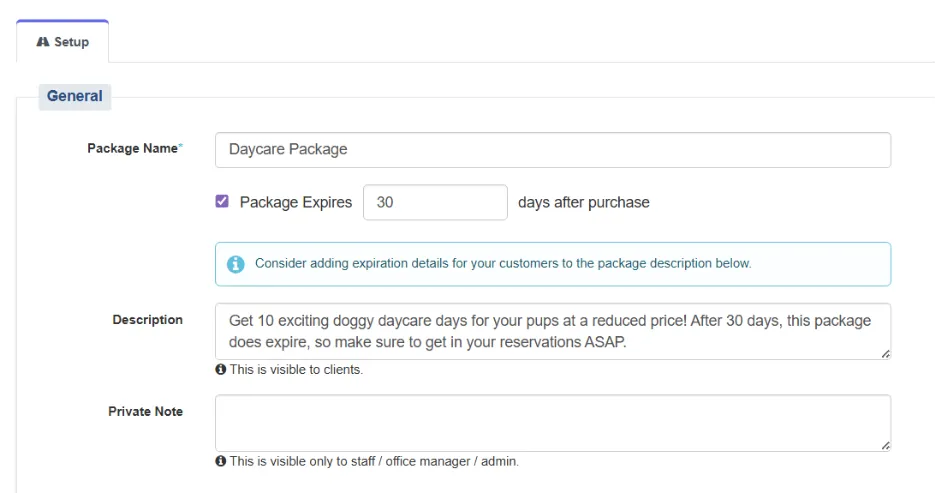The image size is (936, 493).
Task: Open the Setup tab
Action: [x=63, y=42]
